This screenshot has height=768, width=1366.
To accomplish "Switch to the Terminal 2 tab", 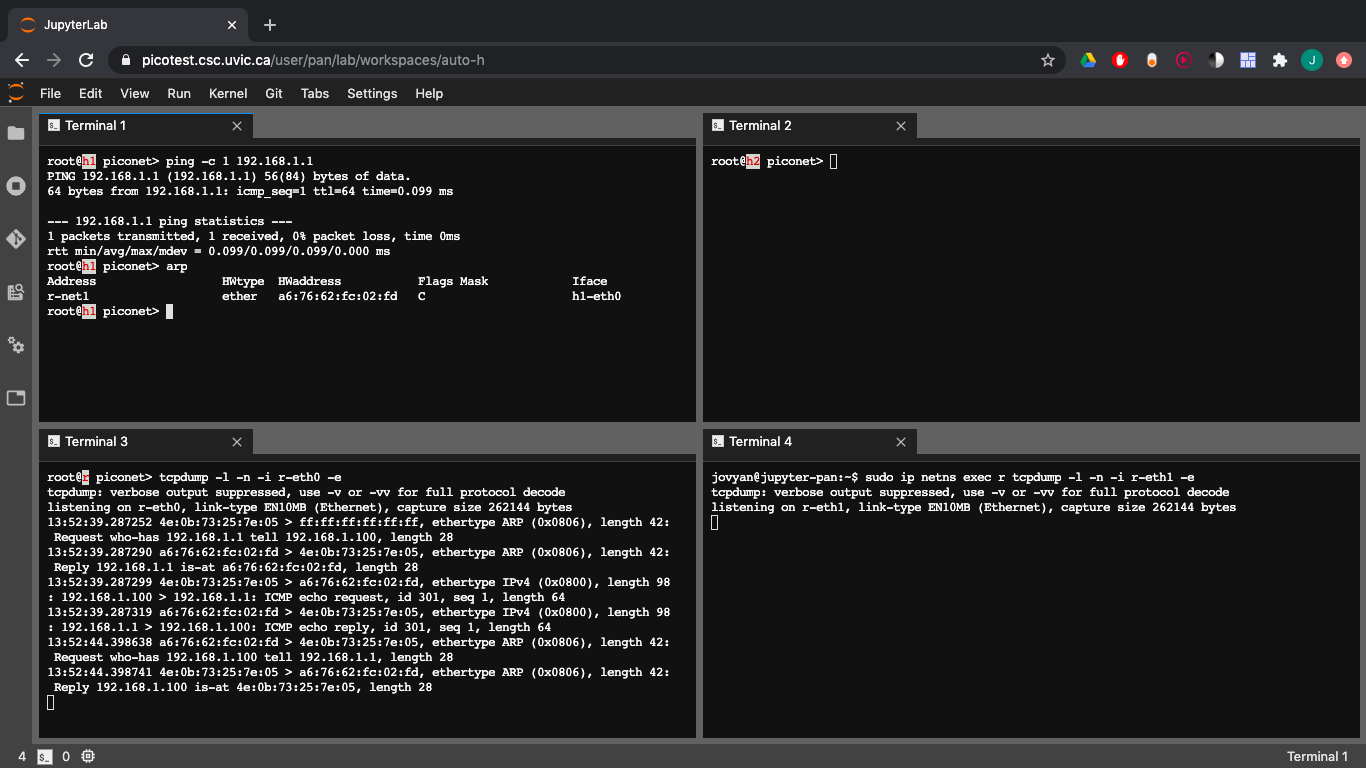I will (x=760, y=126).
